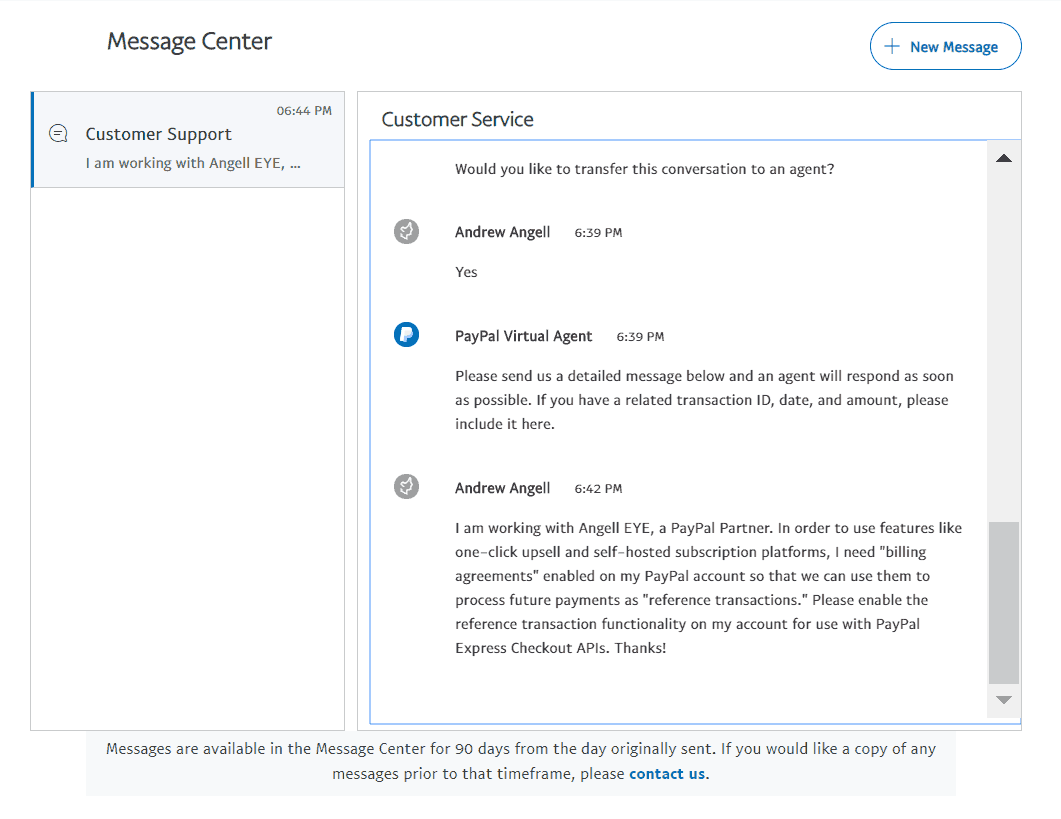This screenshot has height=819, width=1061.
Task: Click the plus icon in New Message
Action: (x=892, y=46)
